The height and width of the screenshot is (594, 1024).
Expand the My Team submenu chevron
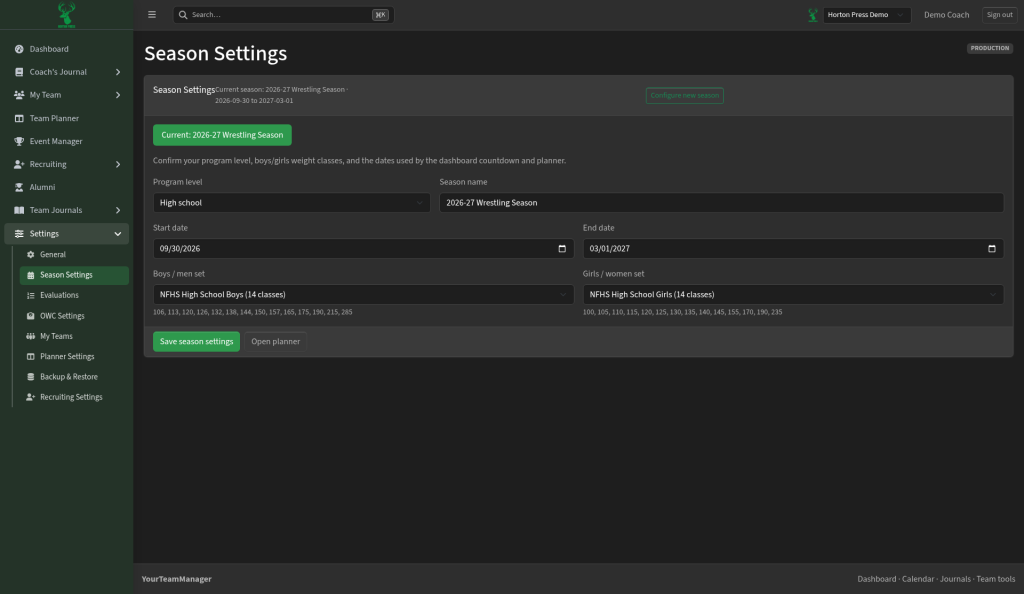click(x=118, y=95)
